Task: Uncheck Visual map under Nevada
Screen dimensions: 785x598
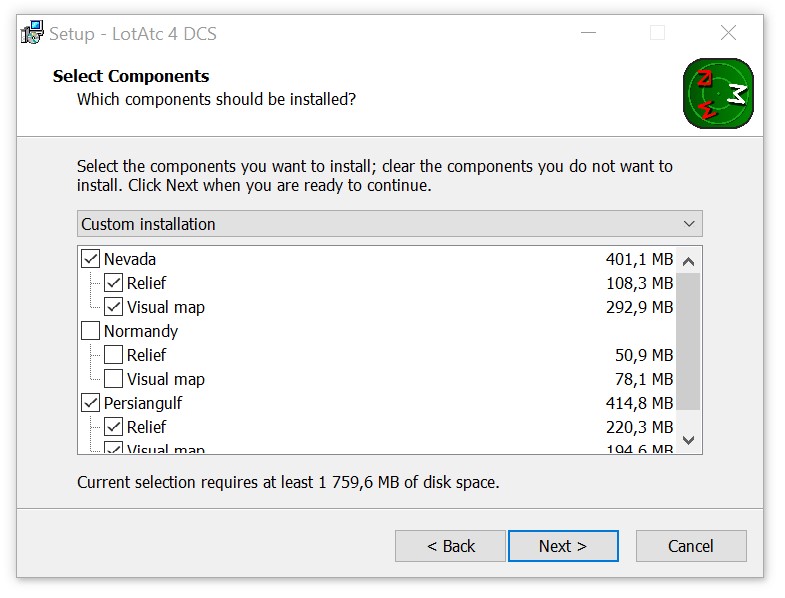Action: 114,307
